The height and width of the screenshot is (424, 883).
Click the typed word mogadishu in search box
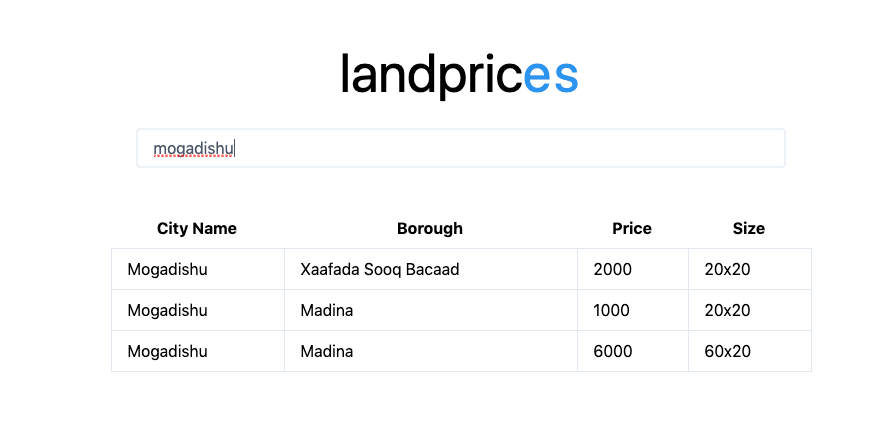click(x=193, y=149)
